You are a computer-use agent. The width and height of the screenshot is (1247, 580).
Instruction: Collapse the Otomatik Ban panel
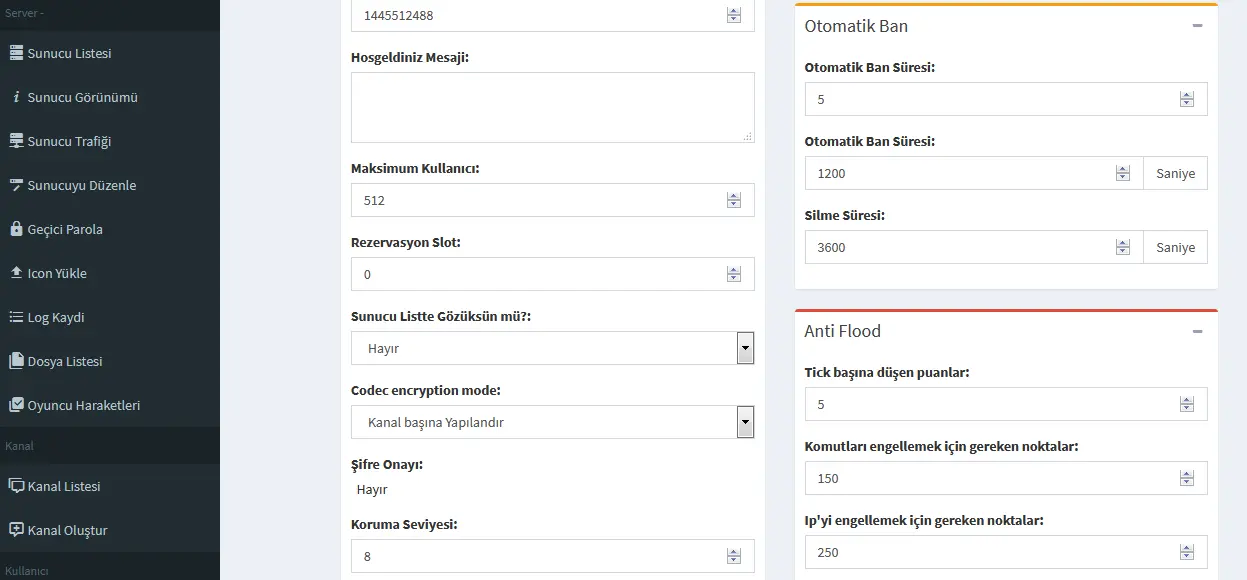[x=1197, y=26]
